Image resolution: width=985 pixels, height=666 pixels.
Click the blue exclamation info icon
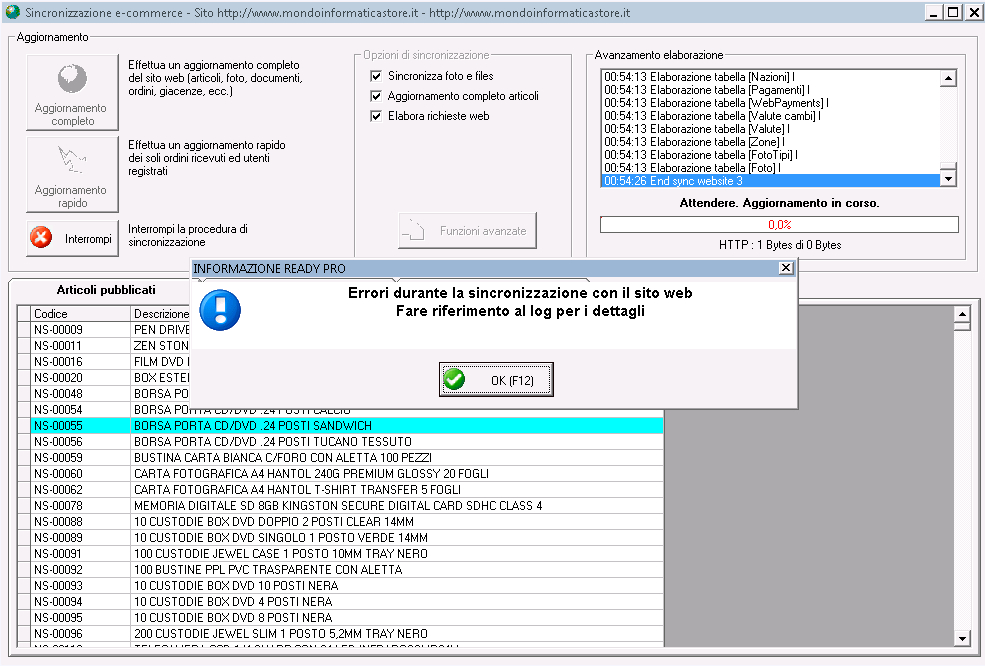coord(220,310)
